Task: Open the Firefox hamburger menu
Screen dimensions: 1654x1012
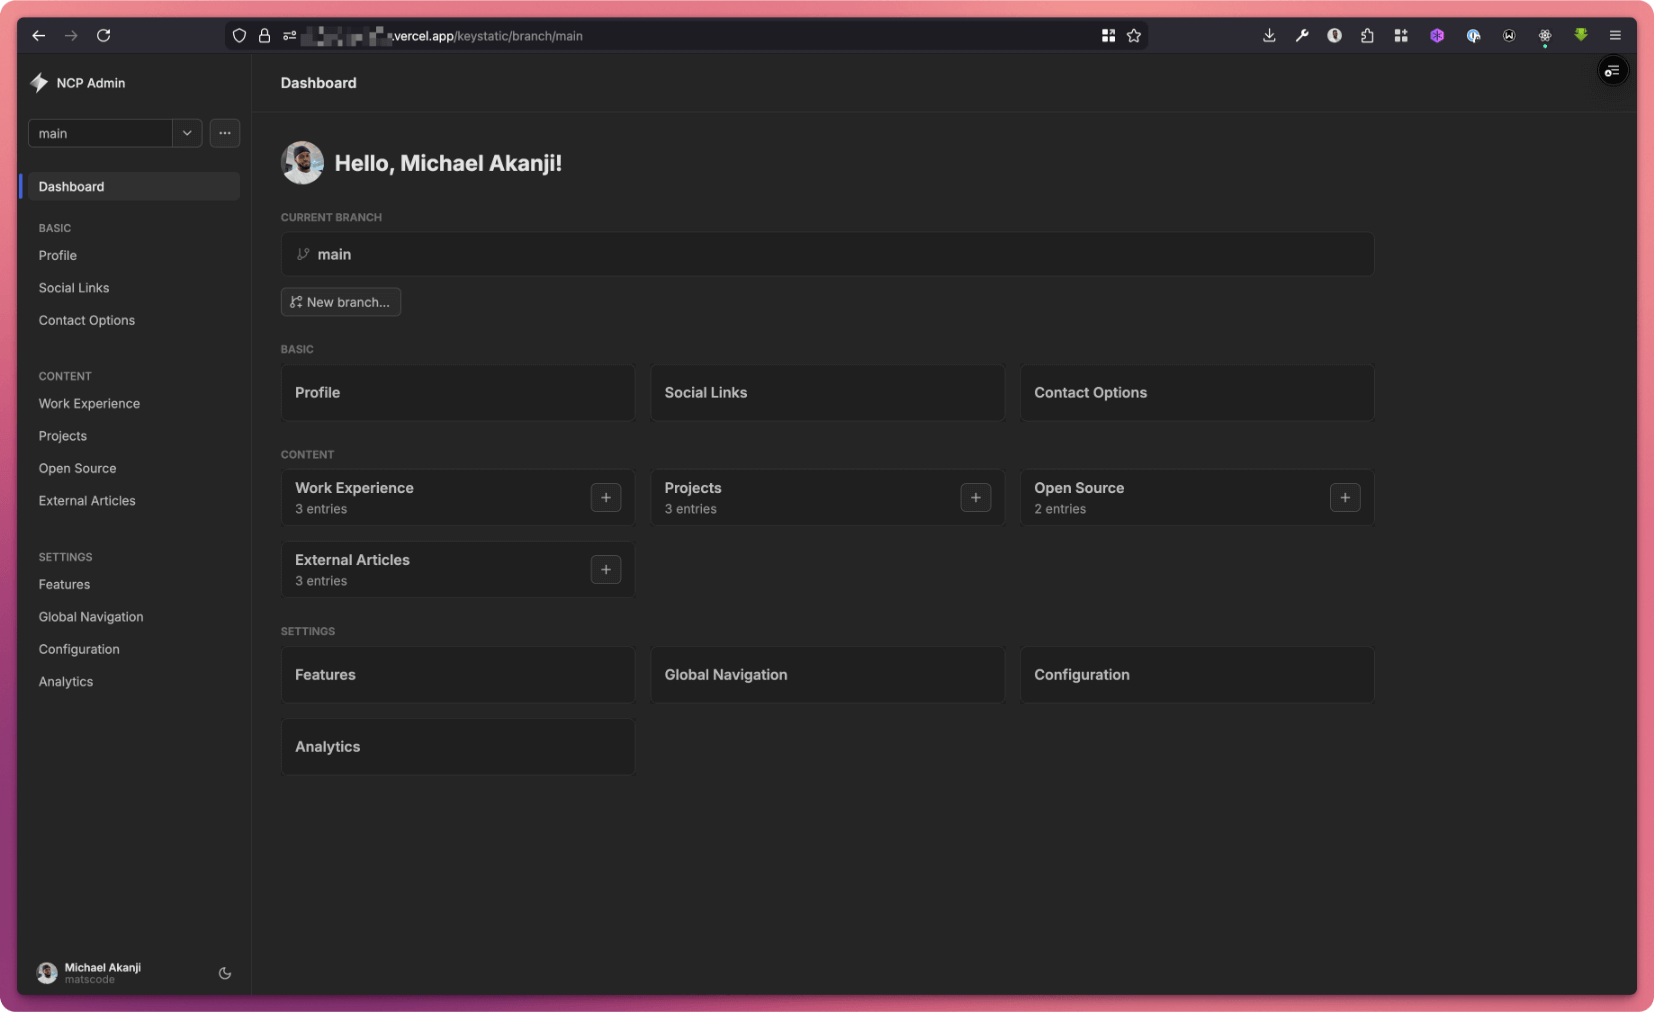Action: (x=1614, y=35)
